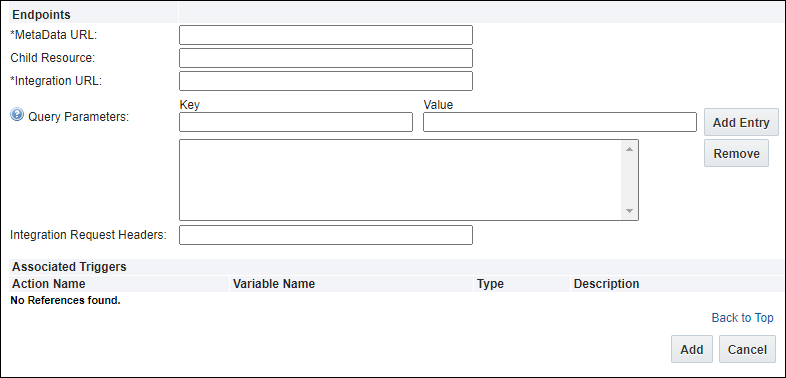Viewport: 786px width, 378px height.
Task: Click the Add Entry button
Action: pos(741,122)
